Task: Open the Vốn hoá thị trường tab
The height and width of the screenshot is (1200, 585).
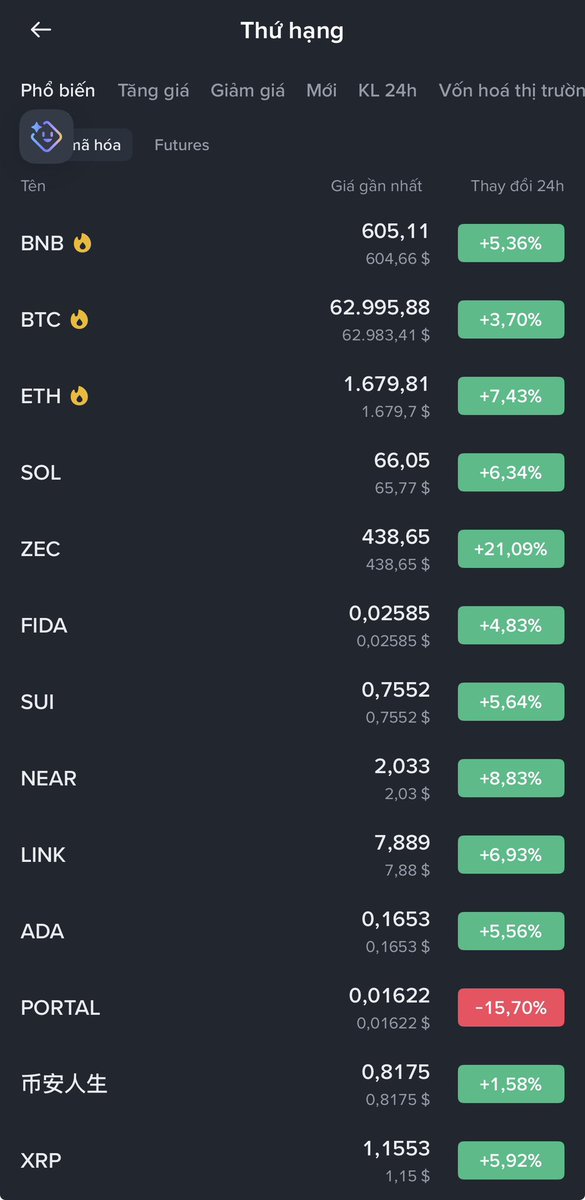Action: (x=511, y=90)
